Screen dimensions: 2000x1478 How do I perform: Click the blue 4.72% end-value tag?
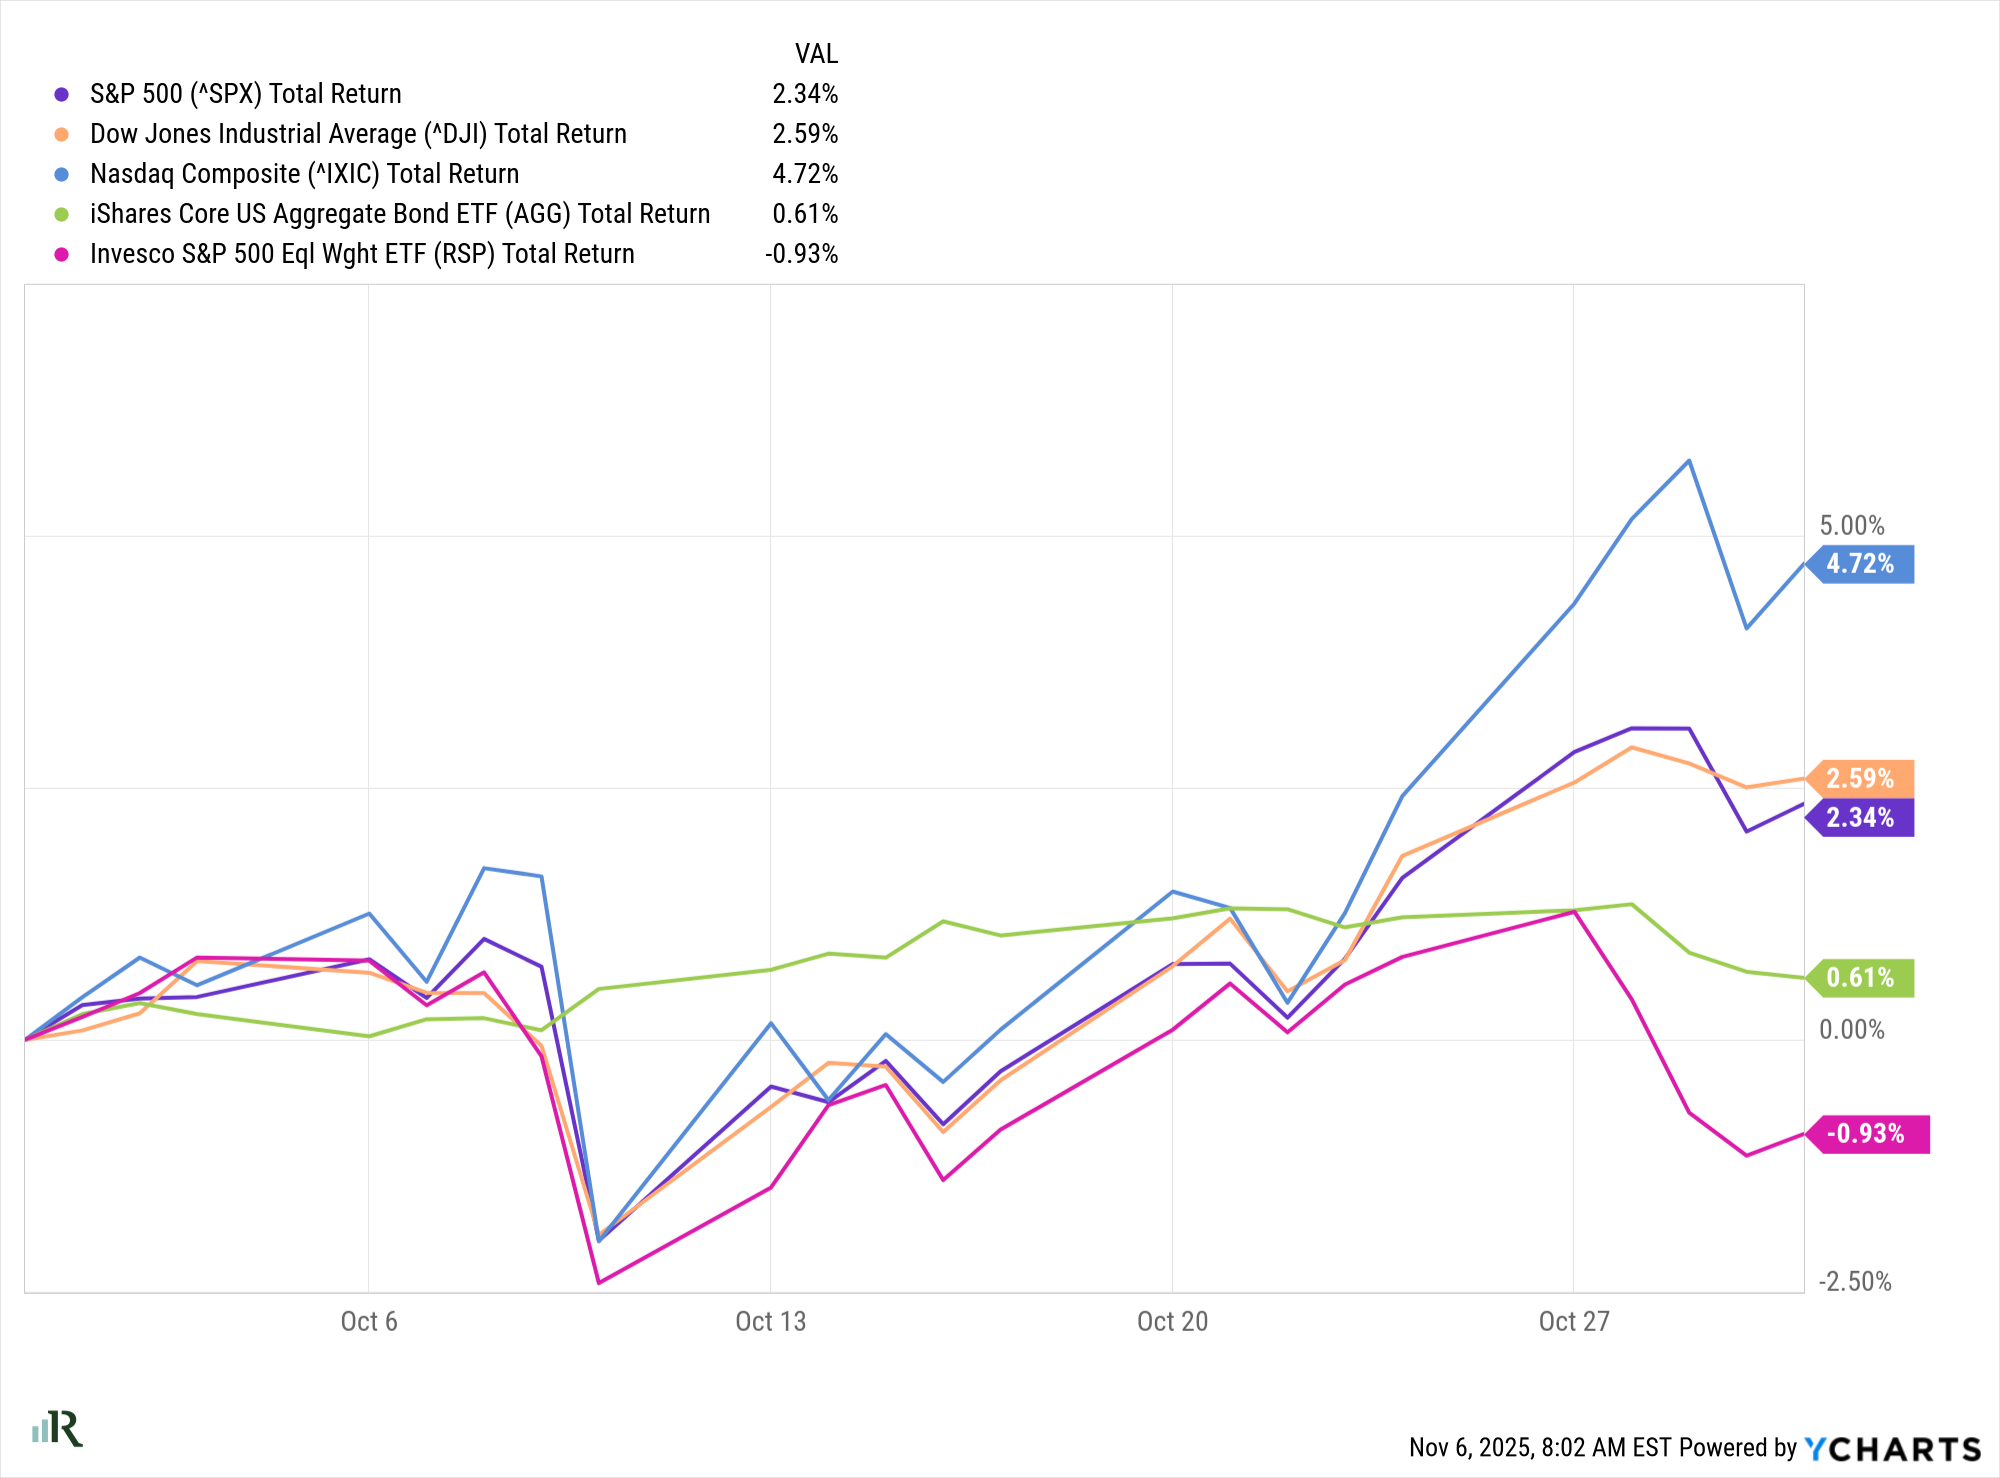click(1861, 564)
